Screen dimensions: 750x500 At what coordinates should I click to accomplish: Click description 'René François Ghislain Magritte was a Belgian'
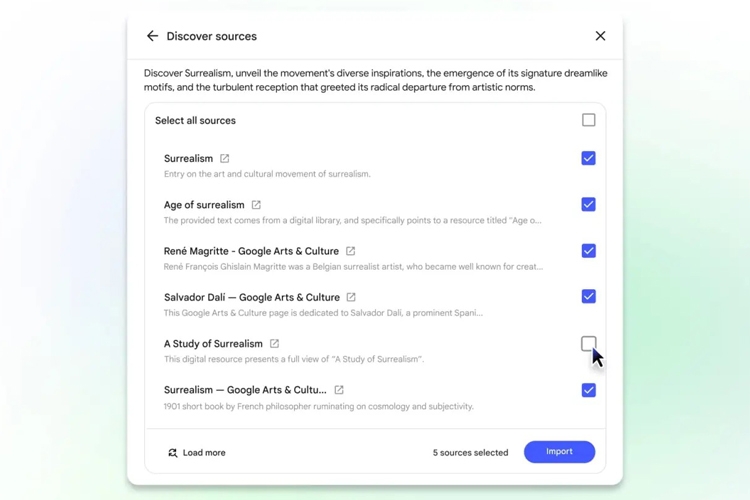[x=353, y=267]
